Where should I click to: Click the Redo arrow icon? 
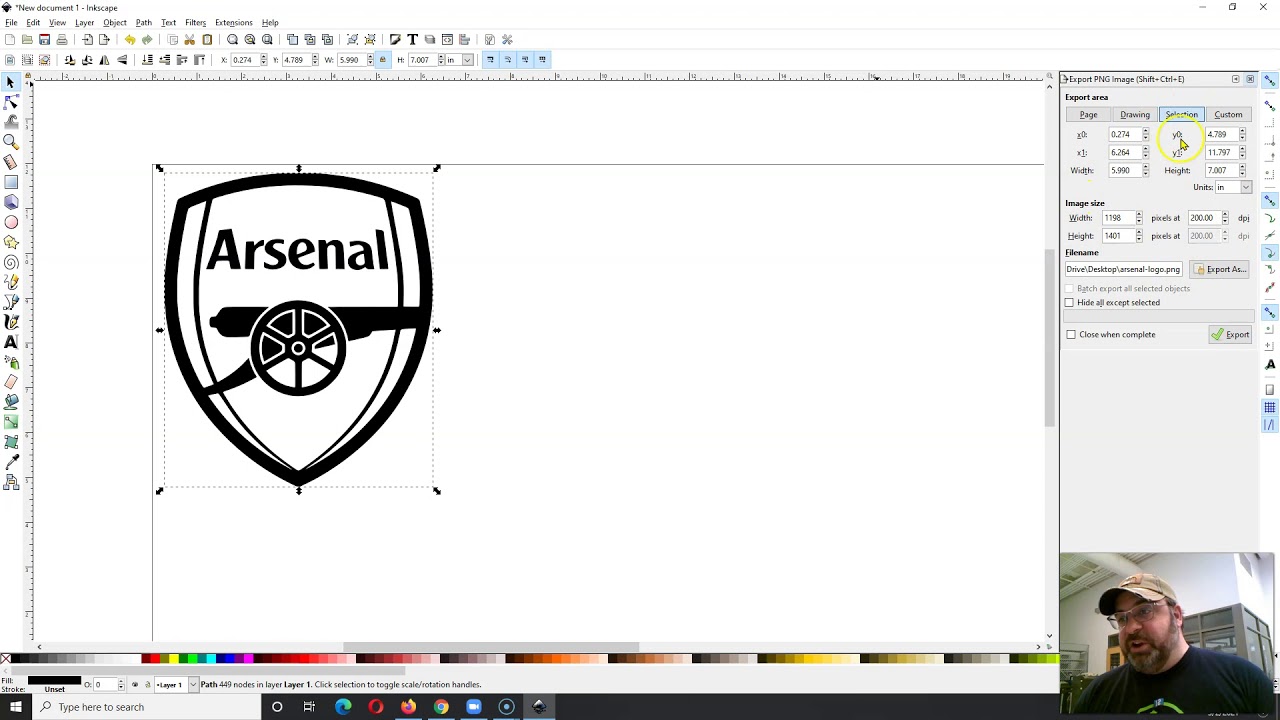tap(147, 40)
